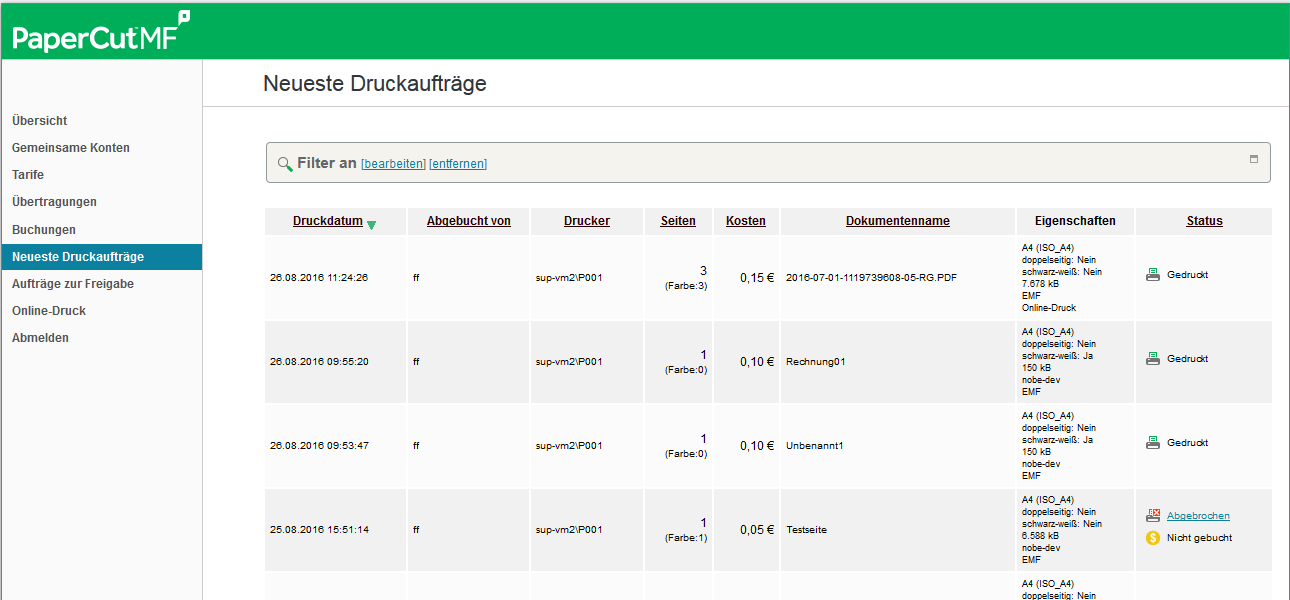Go to Aufträge zur Freigabe
This screenshot has height=600, width=1290.
pos(73,284)
